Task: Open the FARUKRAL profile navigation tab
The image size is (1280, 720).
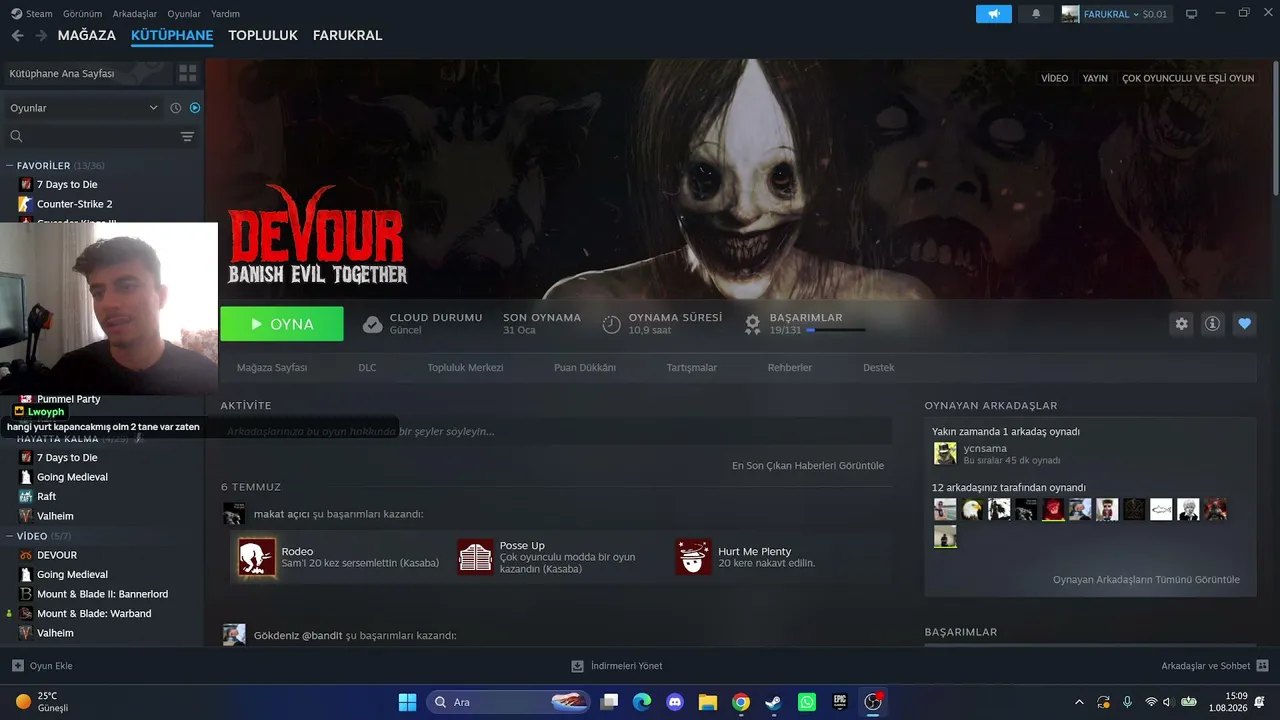Action: (348, 35)
